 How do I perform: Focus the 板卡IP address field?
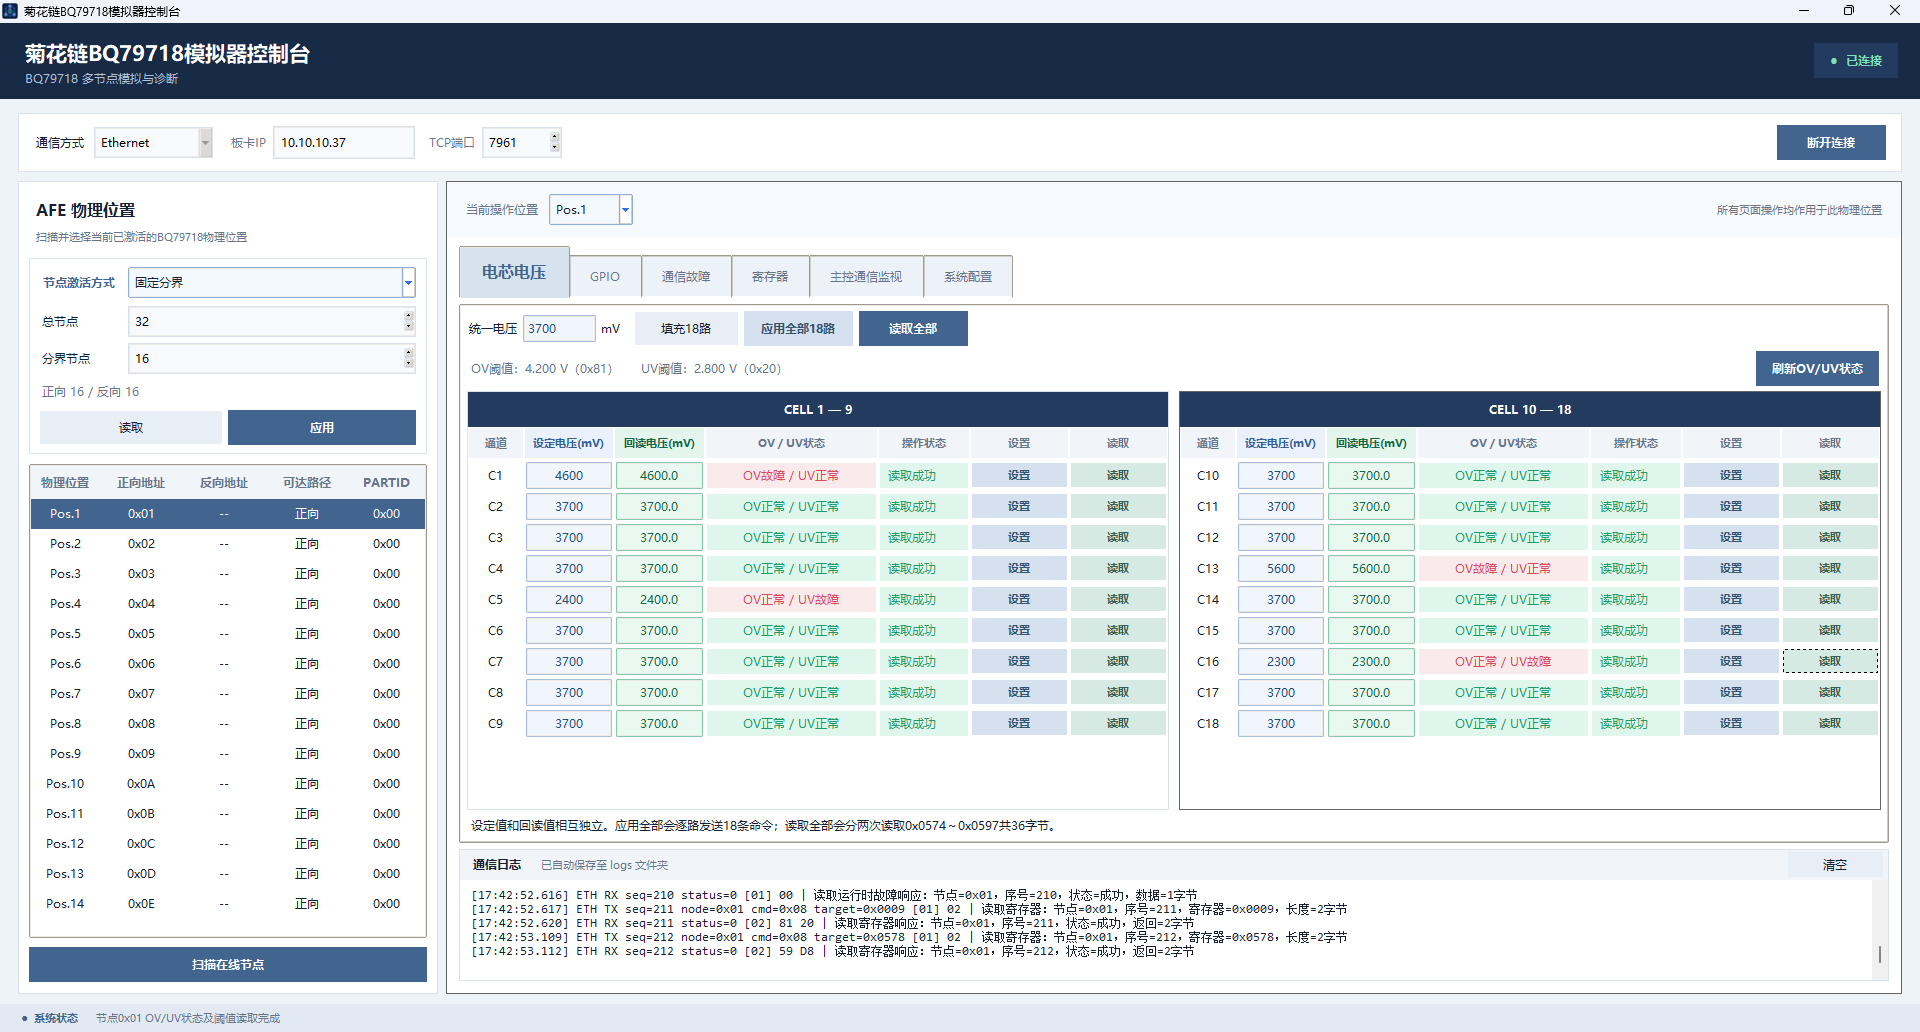pos(344,143)
